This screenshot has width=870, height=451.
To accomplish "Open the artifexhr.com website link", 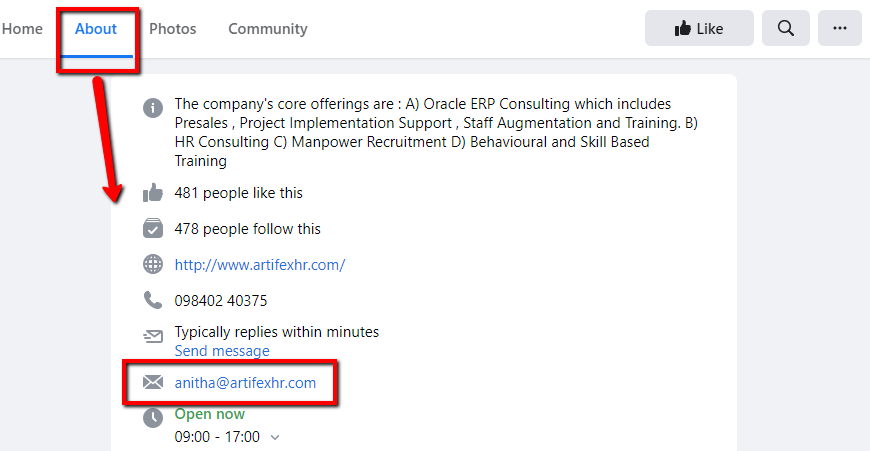I will click(259, 265).
